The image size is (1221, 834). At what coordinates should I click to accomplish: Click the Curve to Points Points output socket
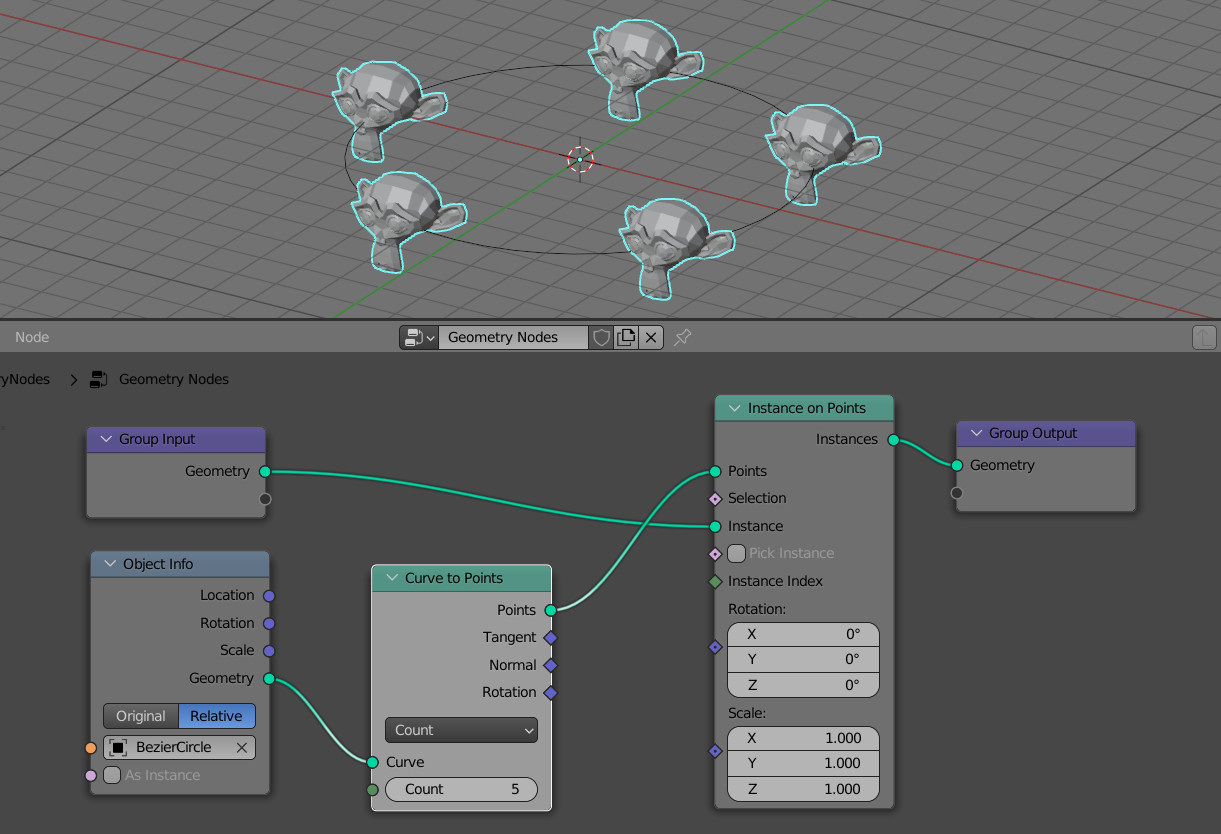coord(550,610)
